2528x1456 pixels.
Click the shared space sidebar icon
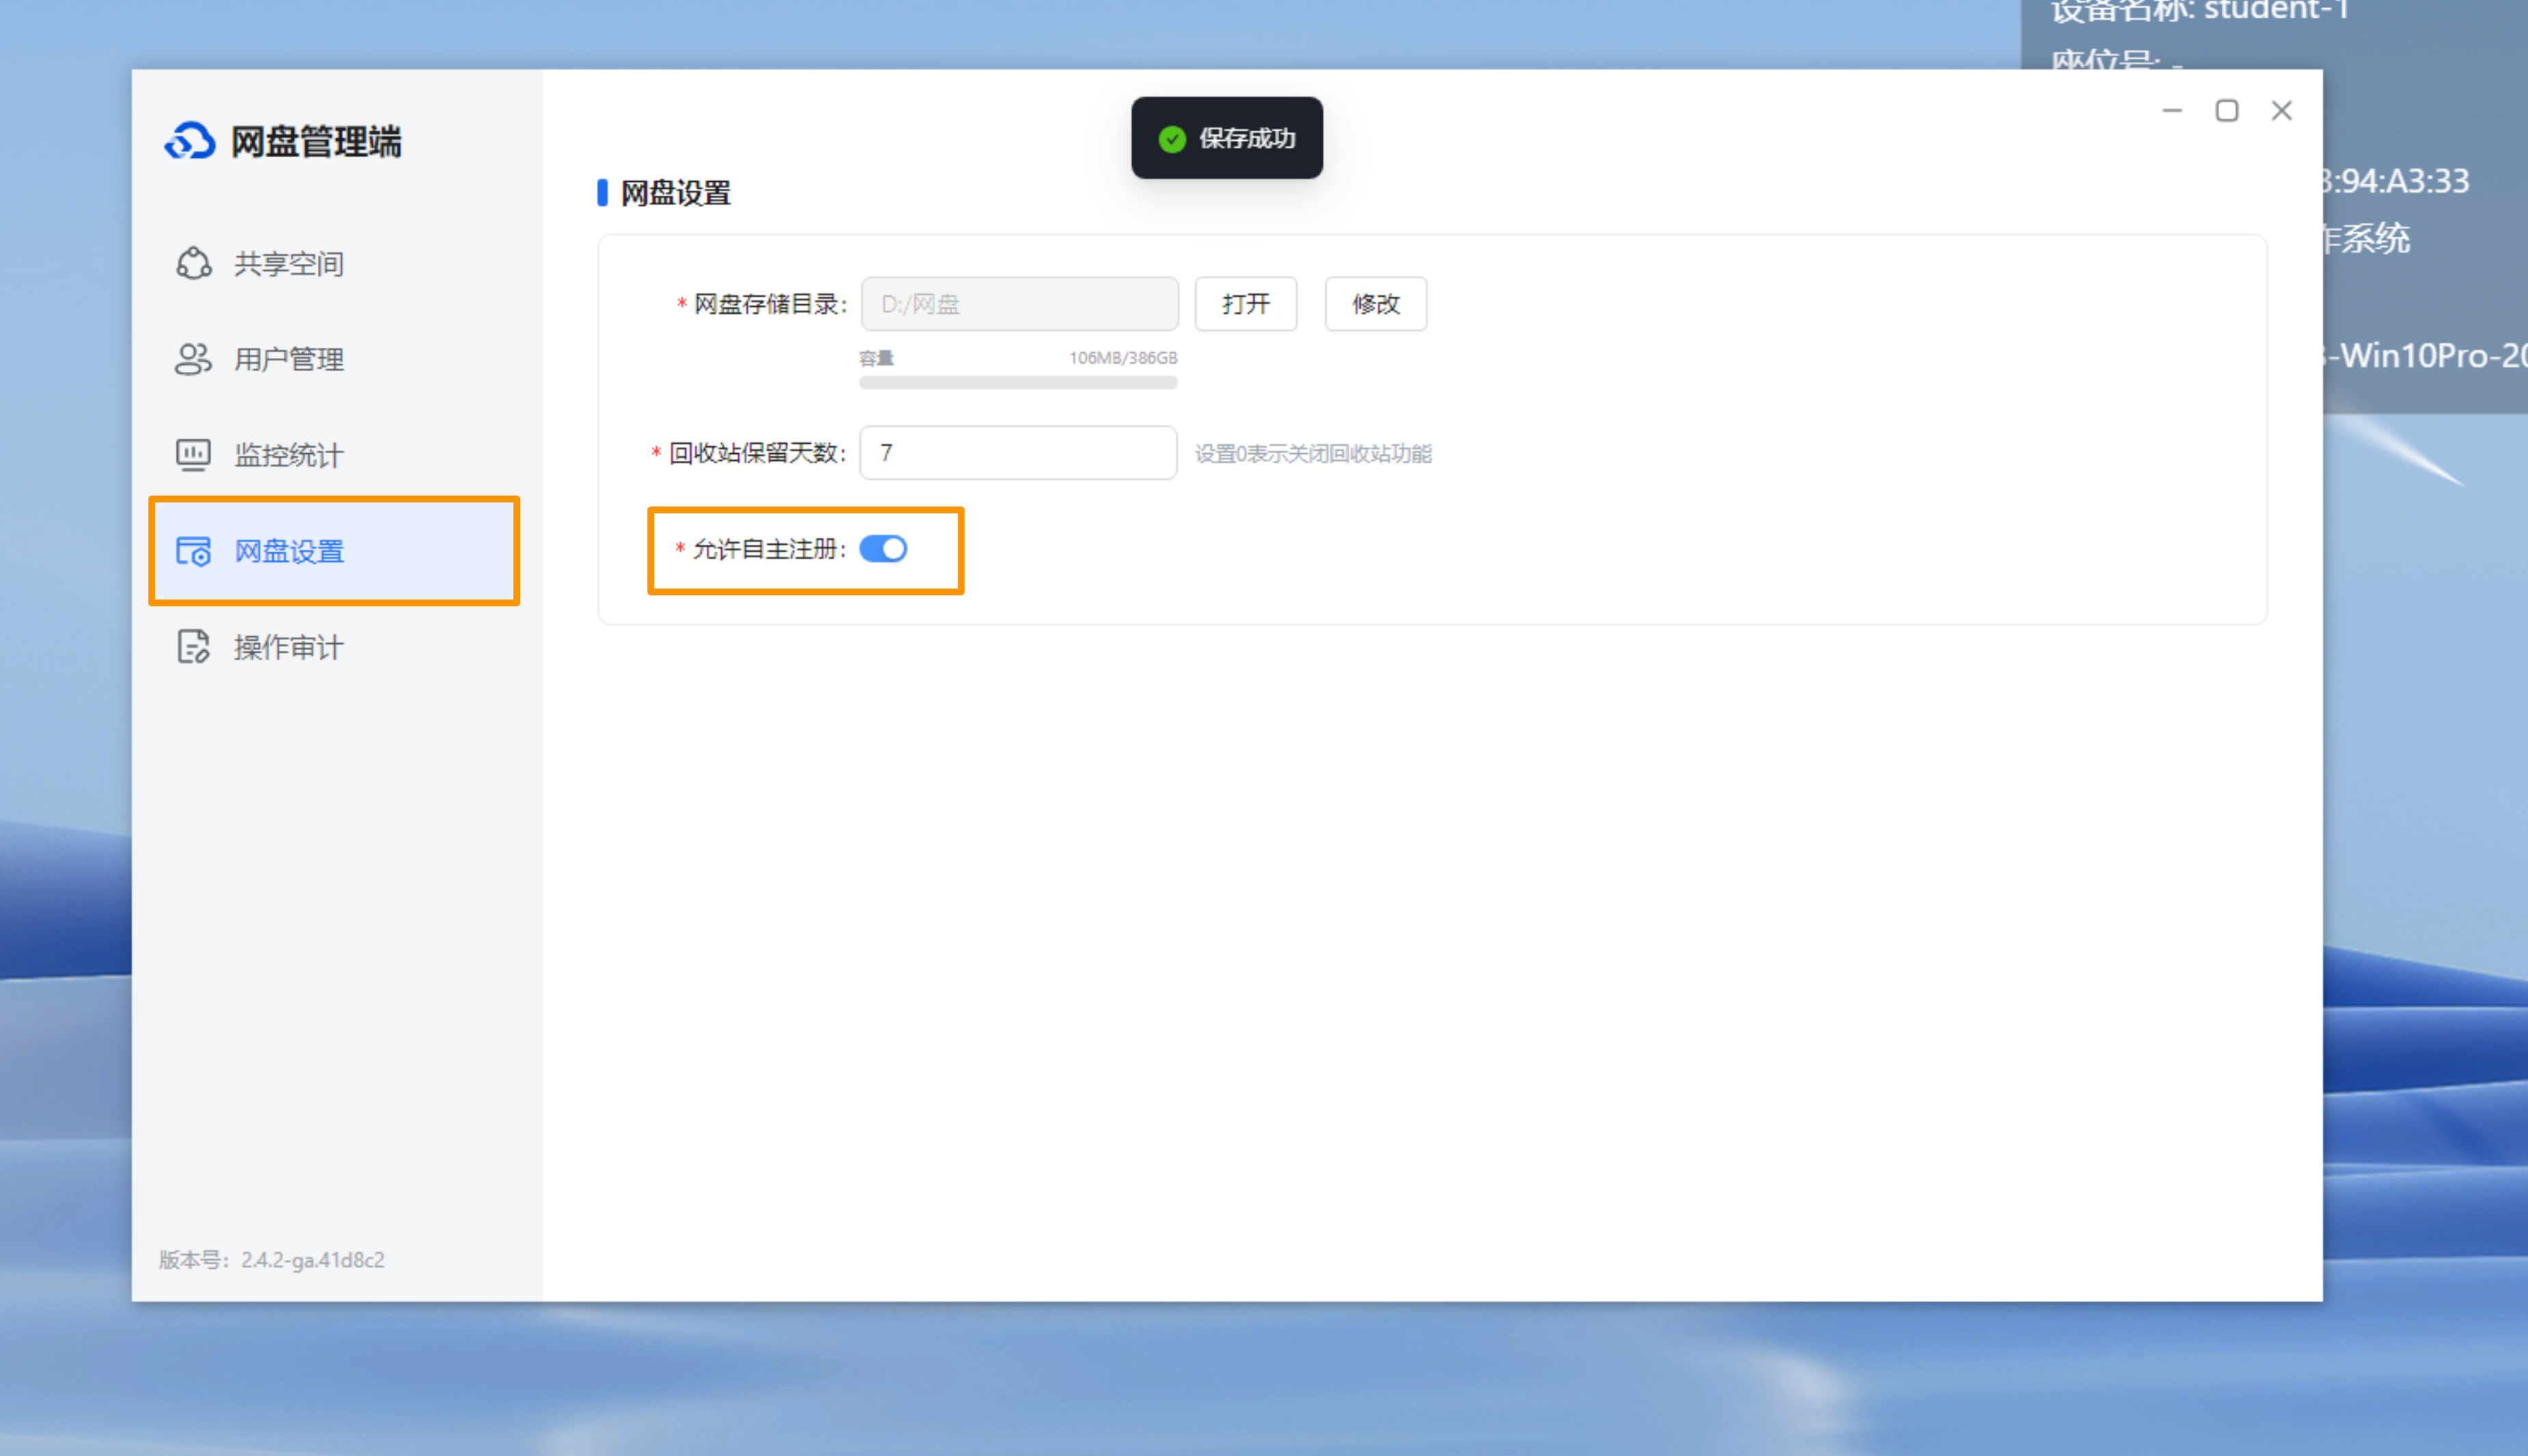(x=193, y=263)
